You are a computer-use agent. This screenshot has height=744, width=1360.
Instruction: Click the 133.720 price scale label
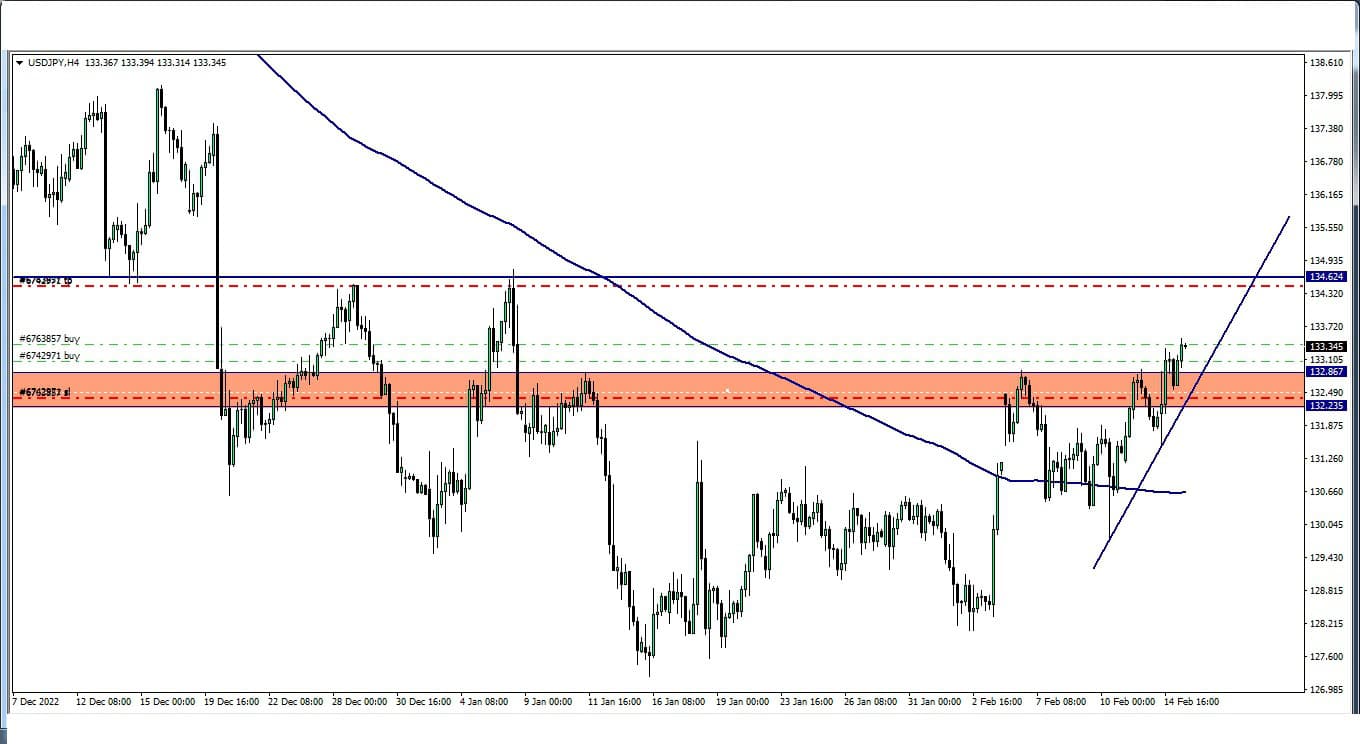(1326, 326)
